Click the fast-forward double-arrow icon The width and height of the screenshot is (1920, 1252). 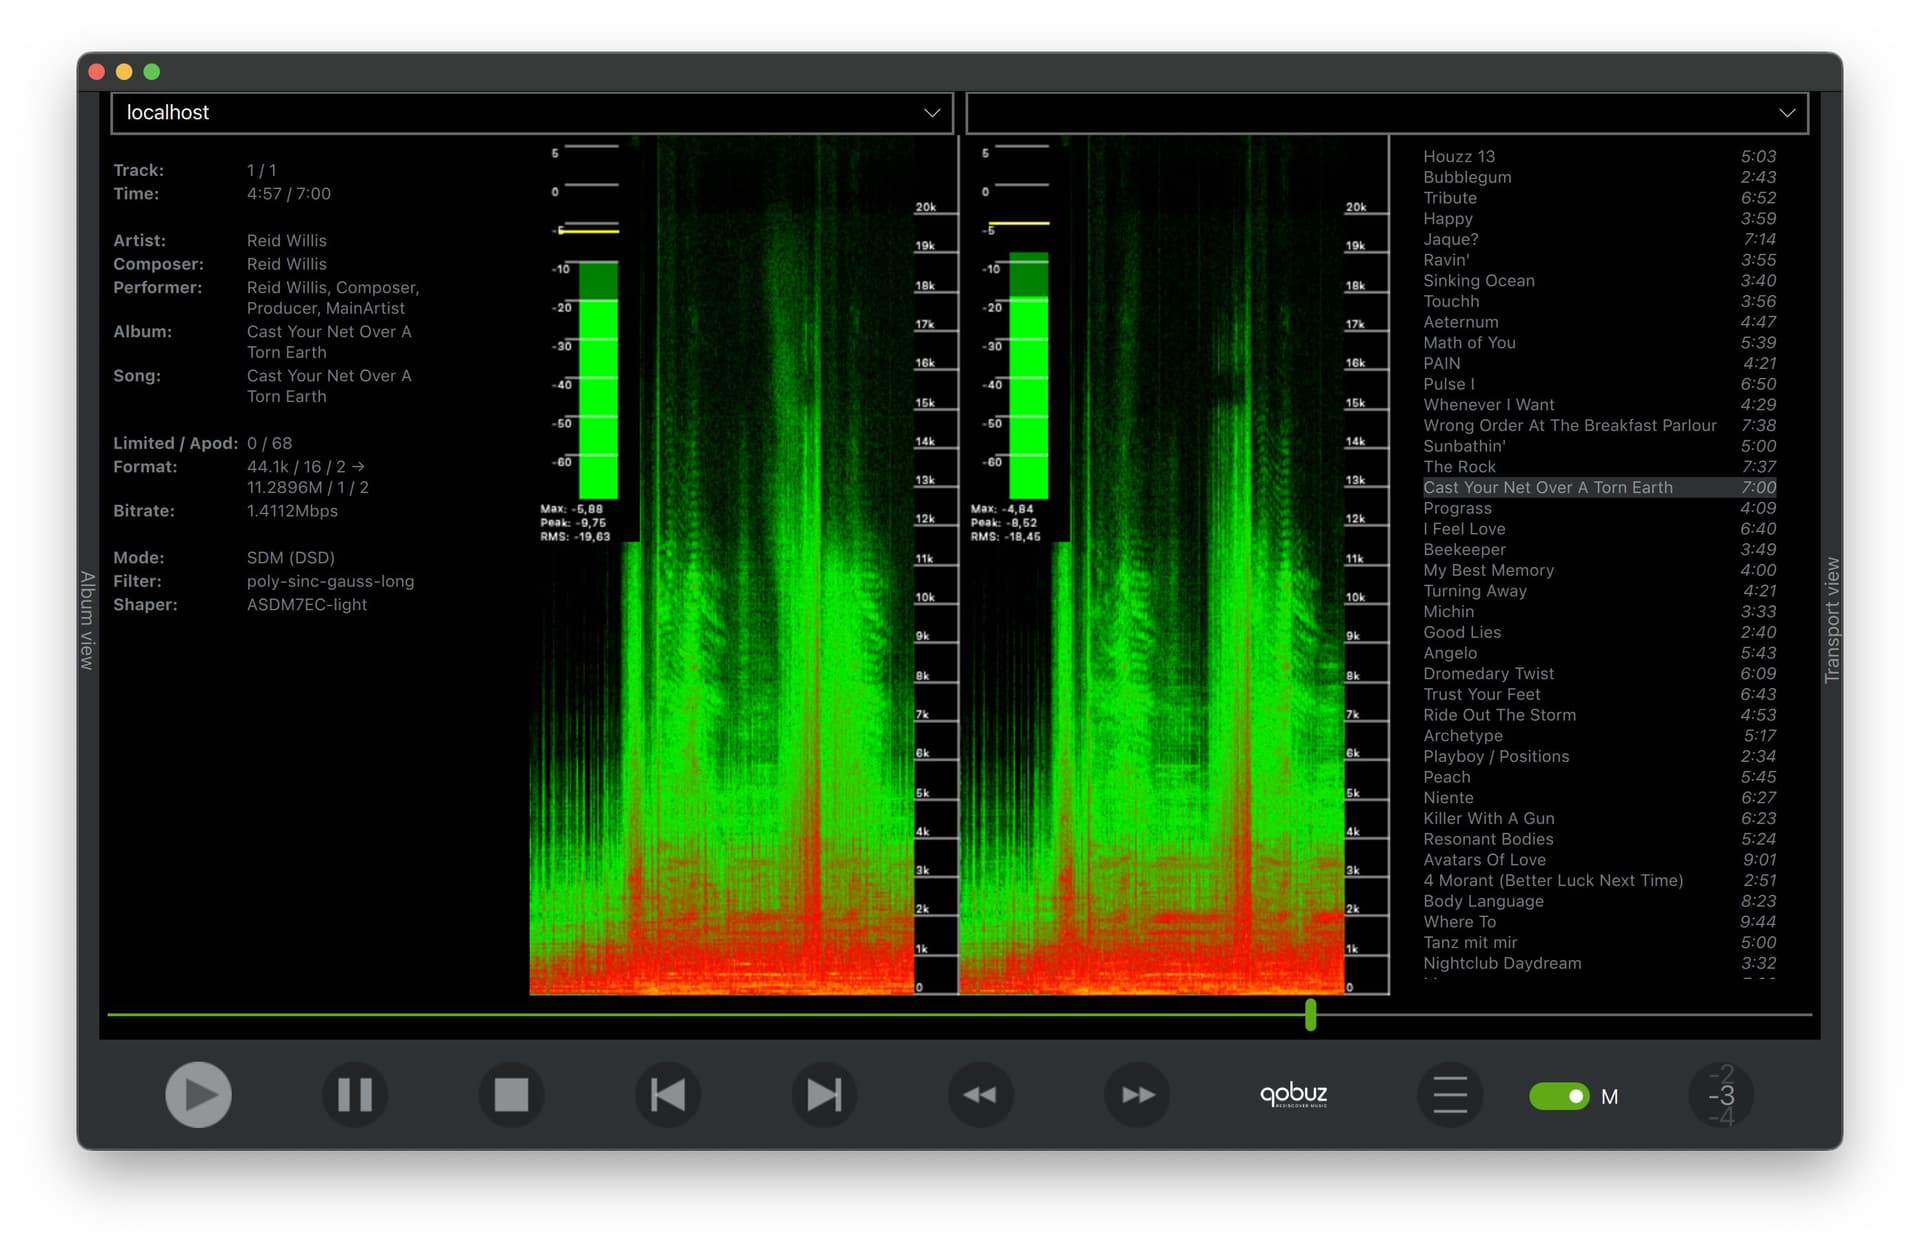pyautogui.click(x=1137, y=1095)
